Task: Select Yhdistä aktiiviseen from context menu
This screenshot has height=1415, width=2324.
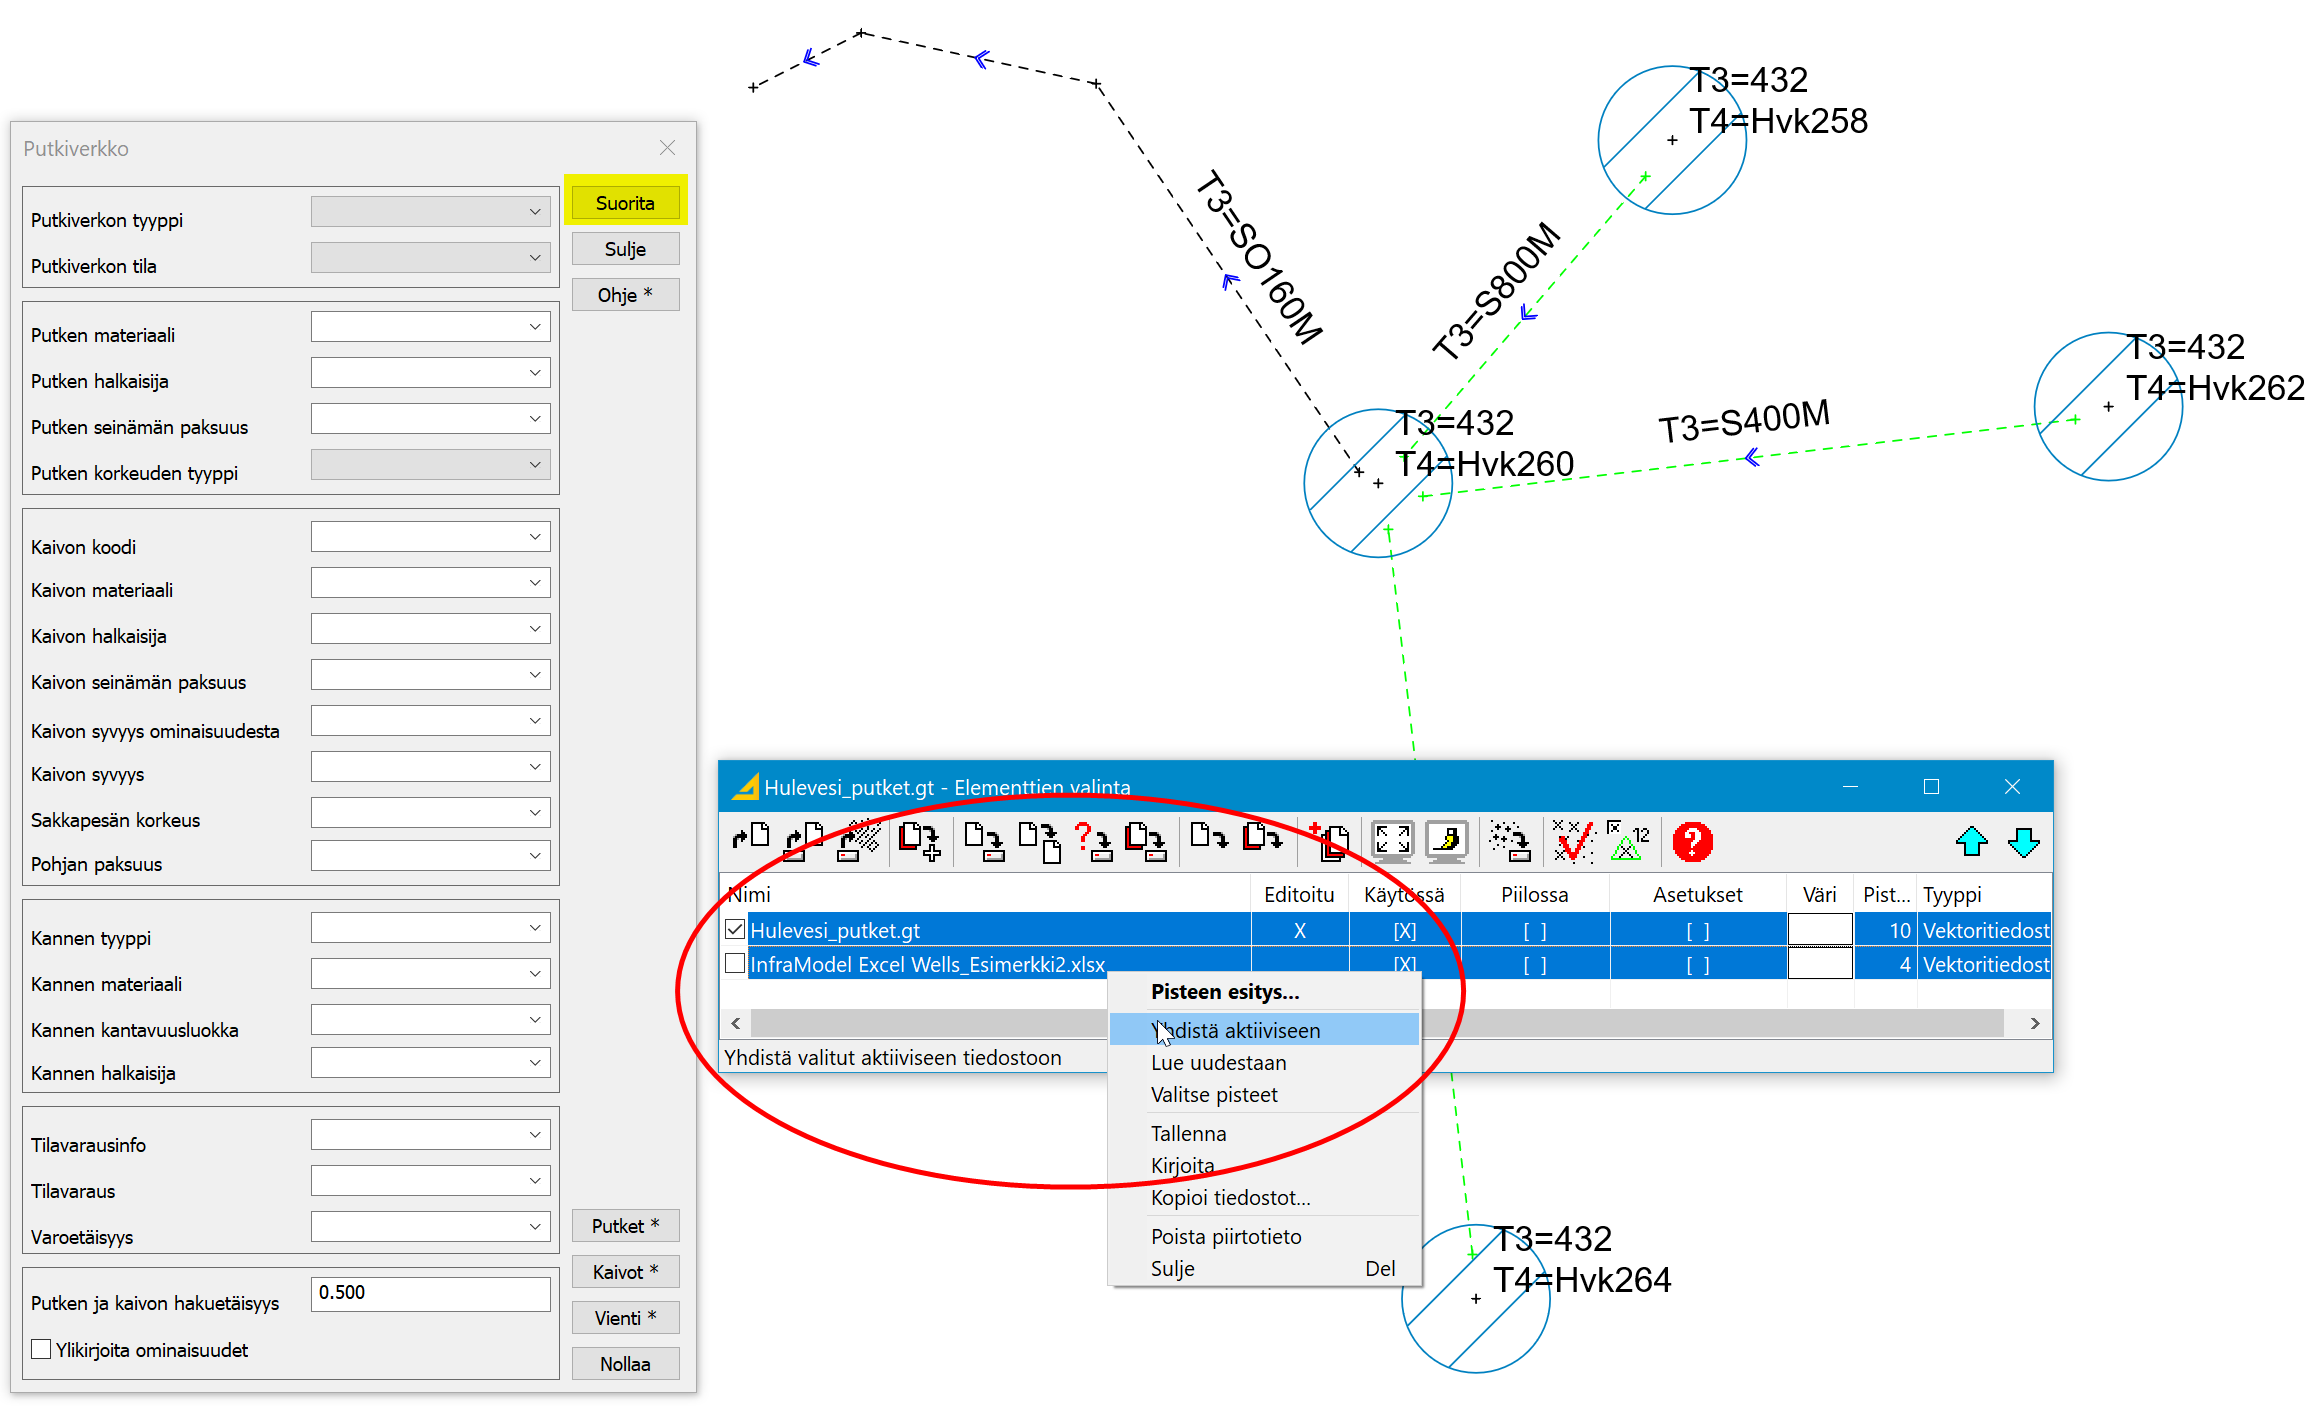Action: pos(1235,1030)
